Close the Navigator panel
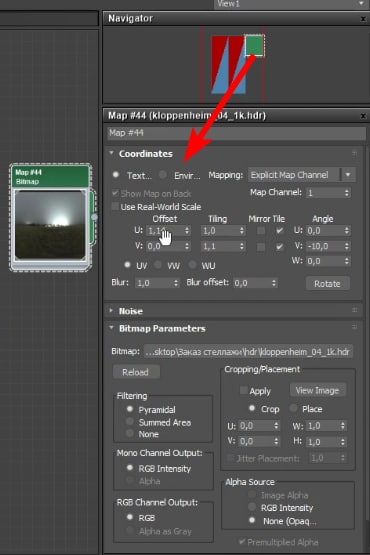The image size is (370, 555). pyautogui.click(x=363, y=19)
